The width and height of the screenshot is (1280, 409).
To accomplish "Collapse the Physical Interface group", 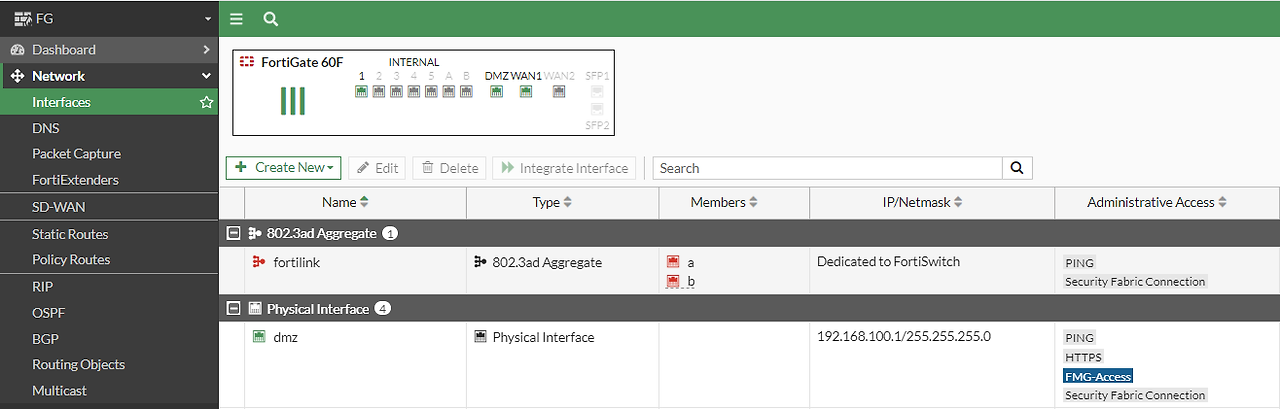I will coord(234,308).
